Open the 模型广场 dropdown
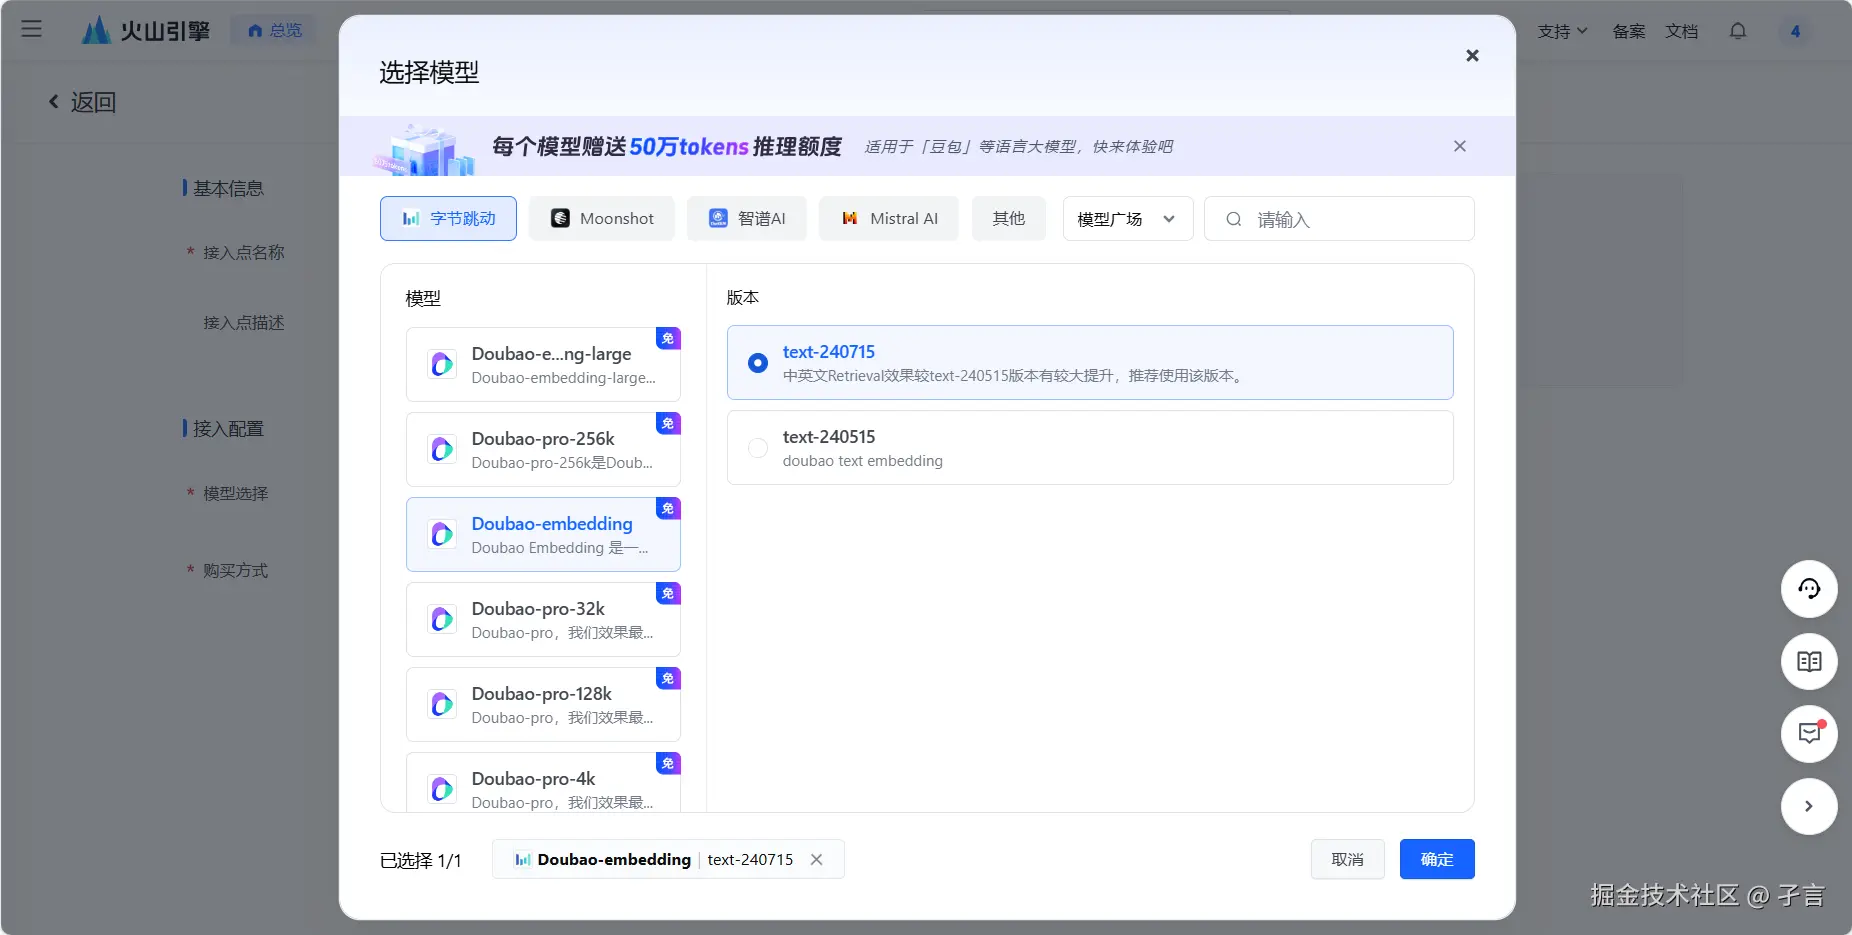 tap(1126, 218)
